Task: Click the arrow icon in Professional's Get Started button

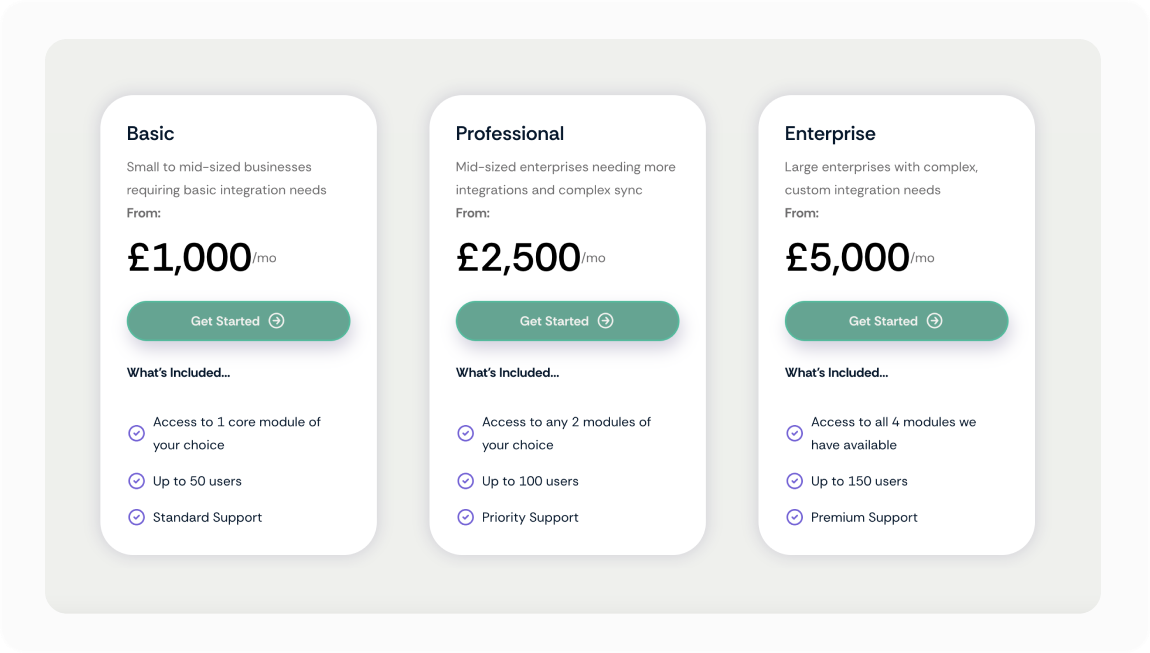Action: tap(606, 321)
